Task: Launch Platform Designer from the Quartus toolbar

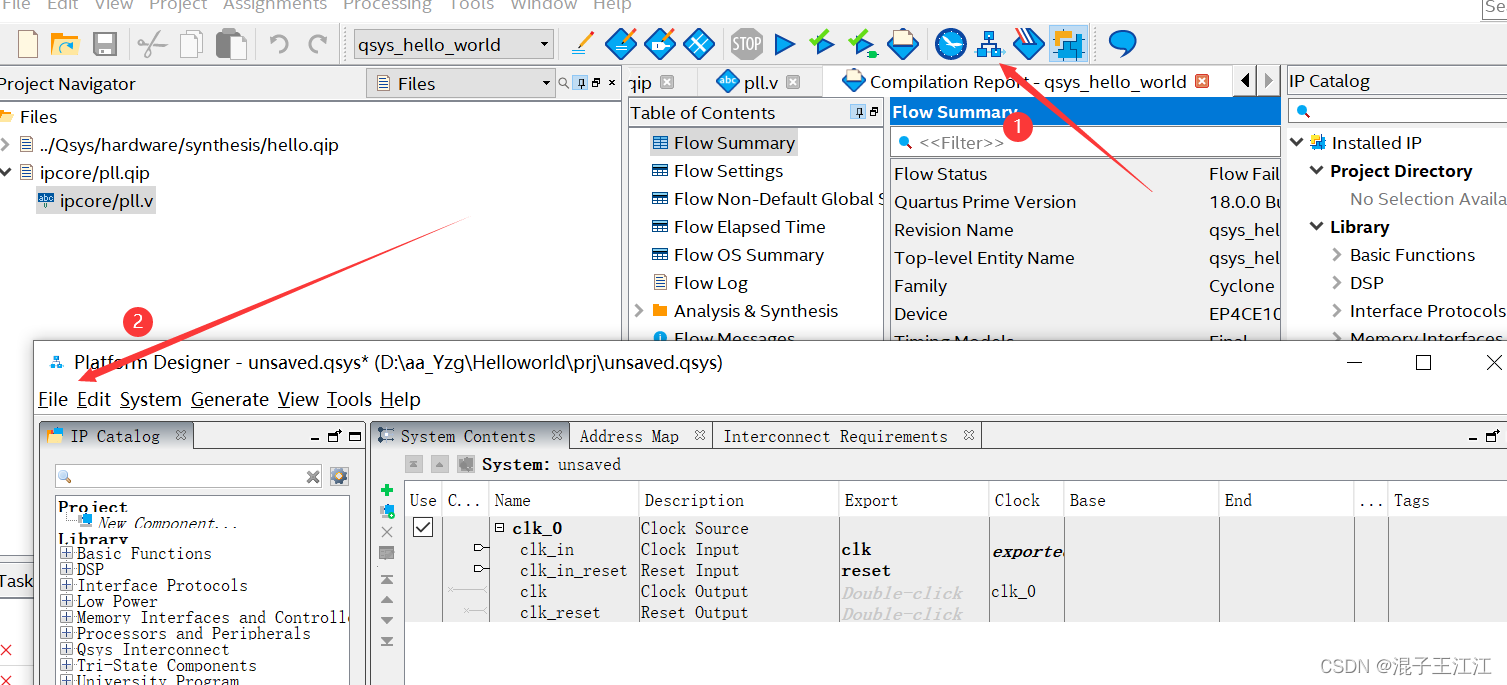Action: [989, 44]
